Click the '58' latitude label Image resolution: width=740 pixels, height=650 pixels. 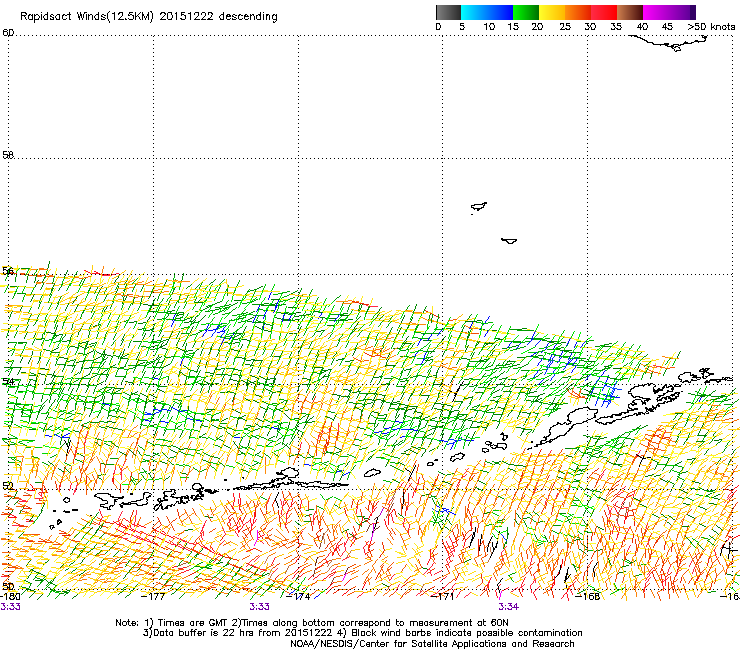point(8,155)
